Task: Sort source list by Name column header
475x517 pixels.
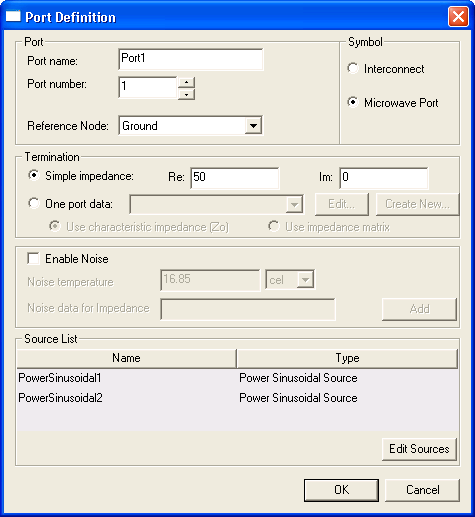Action: pyautogui.click(x=126, y=358)
